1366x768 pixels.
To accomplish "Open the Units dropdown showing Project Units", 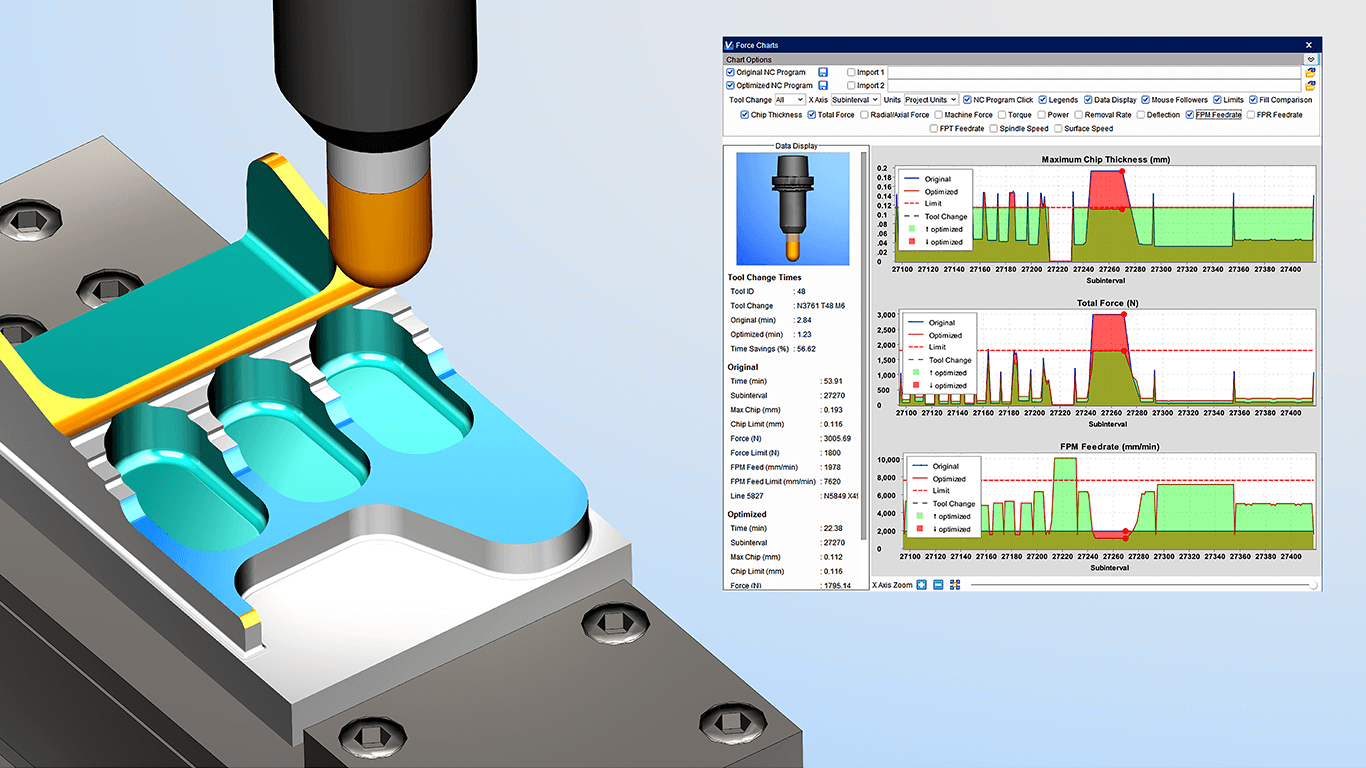I will point(931,99).
